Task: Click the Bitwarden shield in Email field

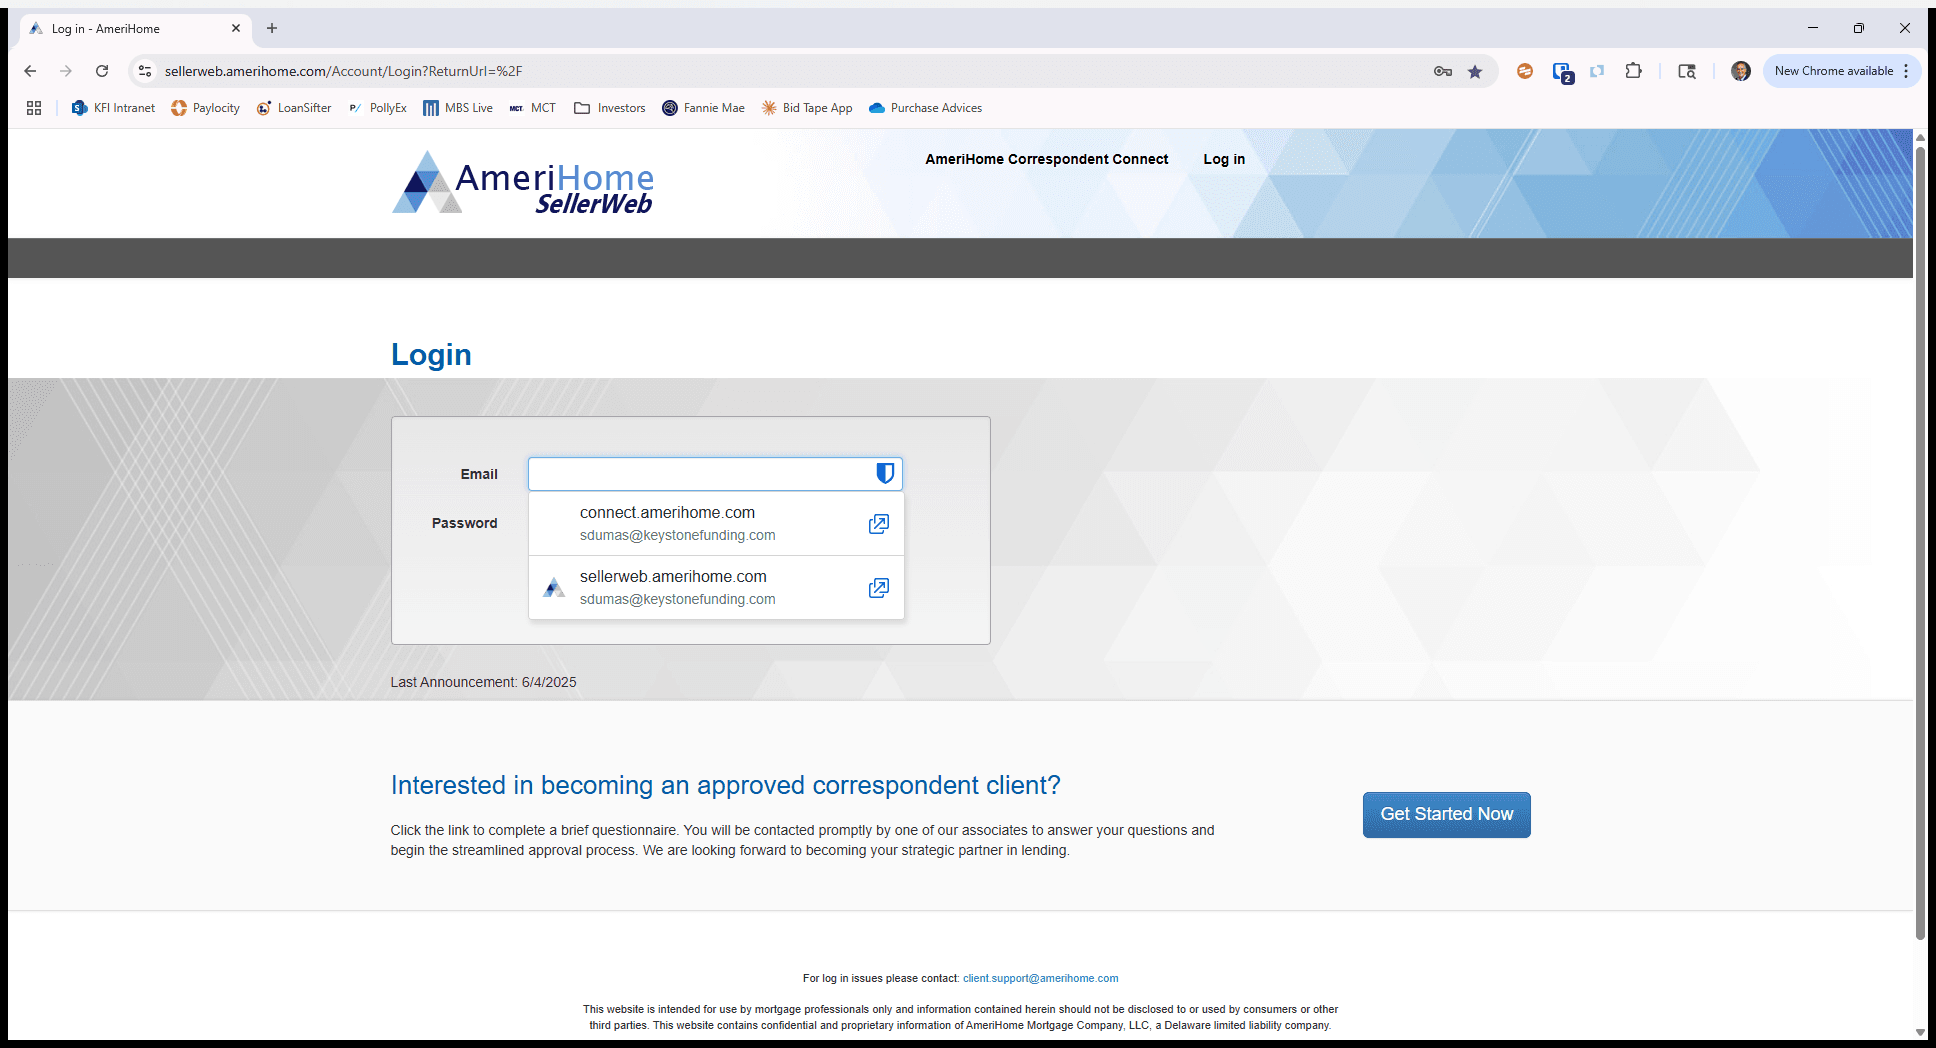Action: point(885,473)
